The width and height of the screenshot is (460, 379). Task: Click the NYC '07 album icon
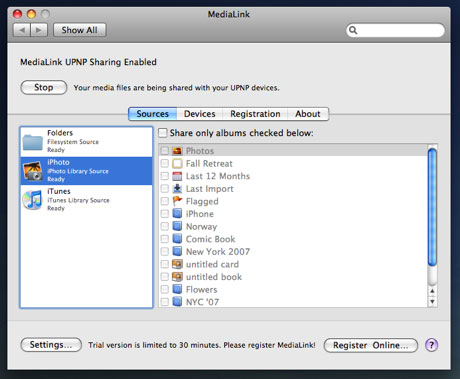click(177, 302)
